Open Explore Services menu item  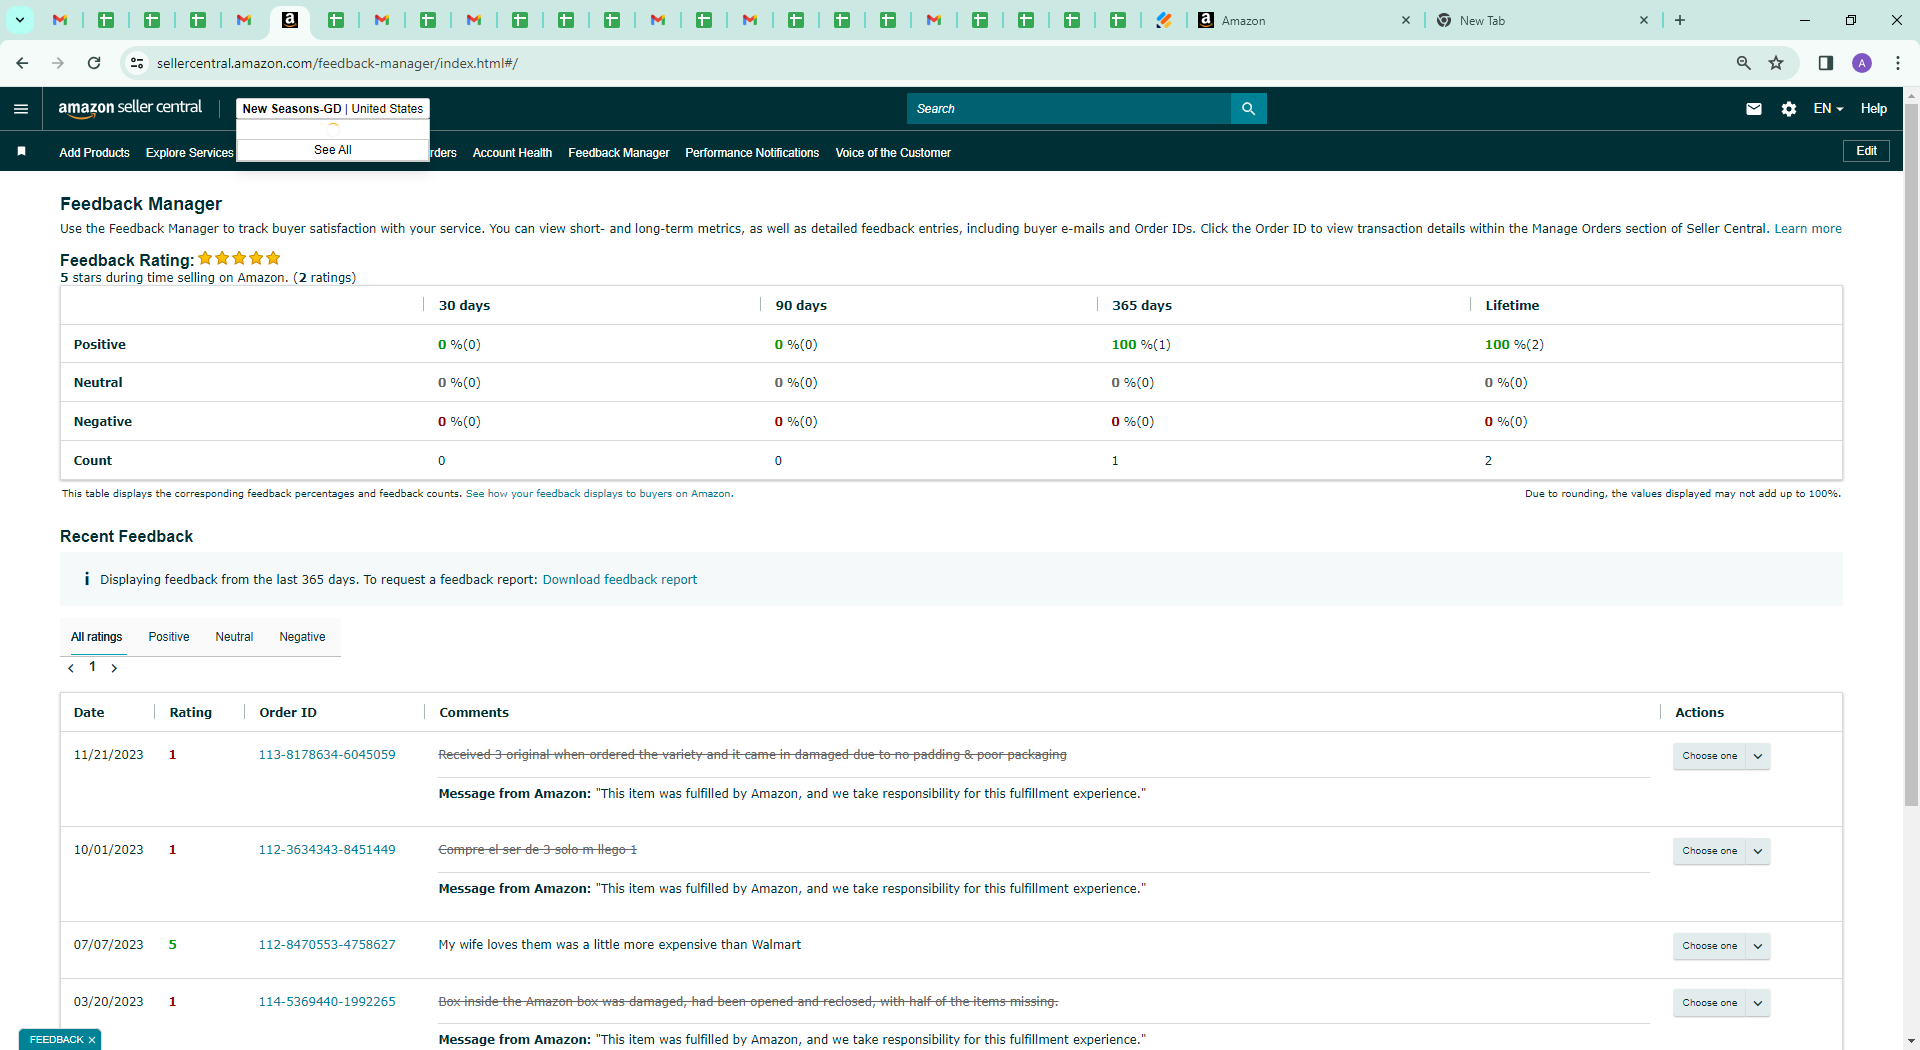coord(189,153)
